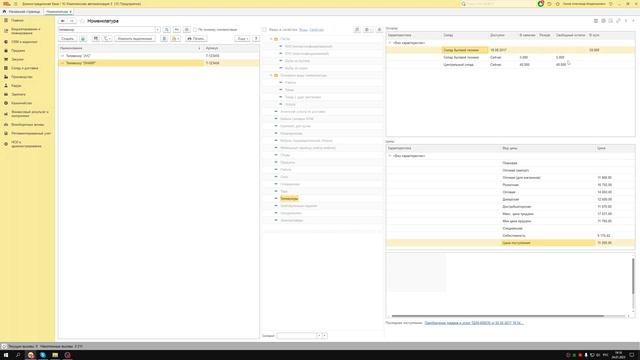Toggle По точному соответствию checkbox

click(x=195, y=30)
